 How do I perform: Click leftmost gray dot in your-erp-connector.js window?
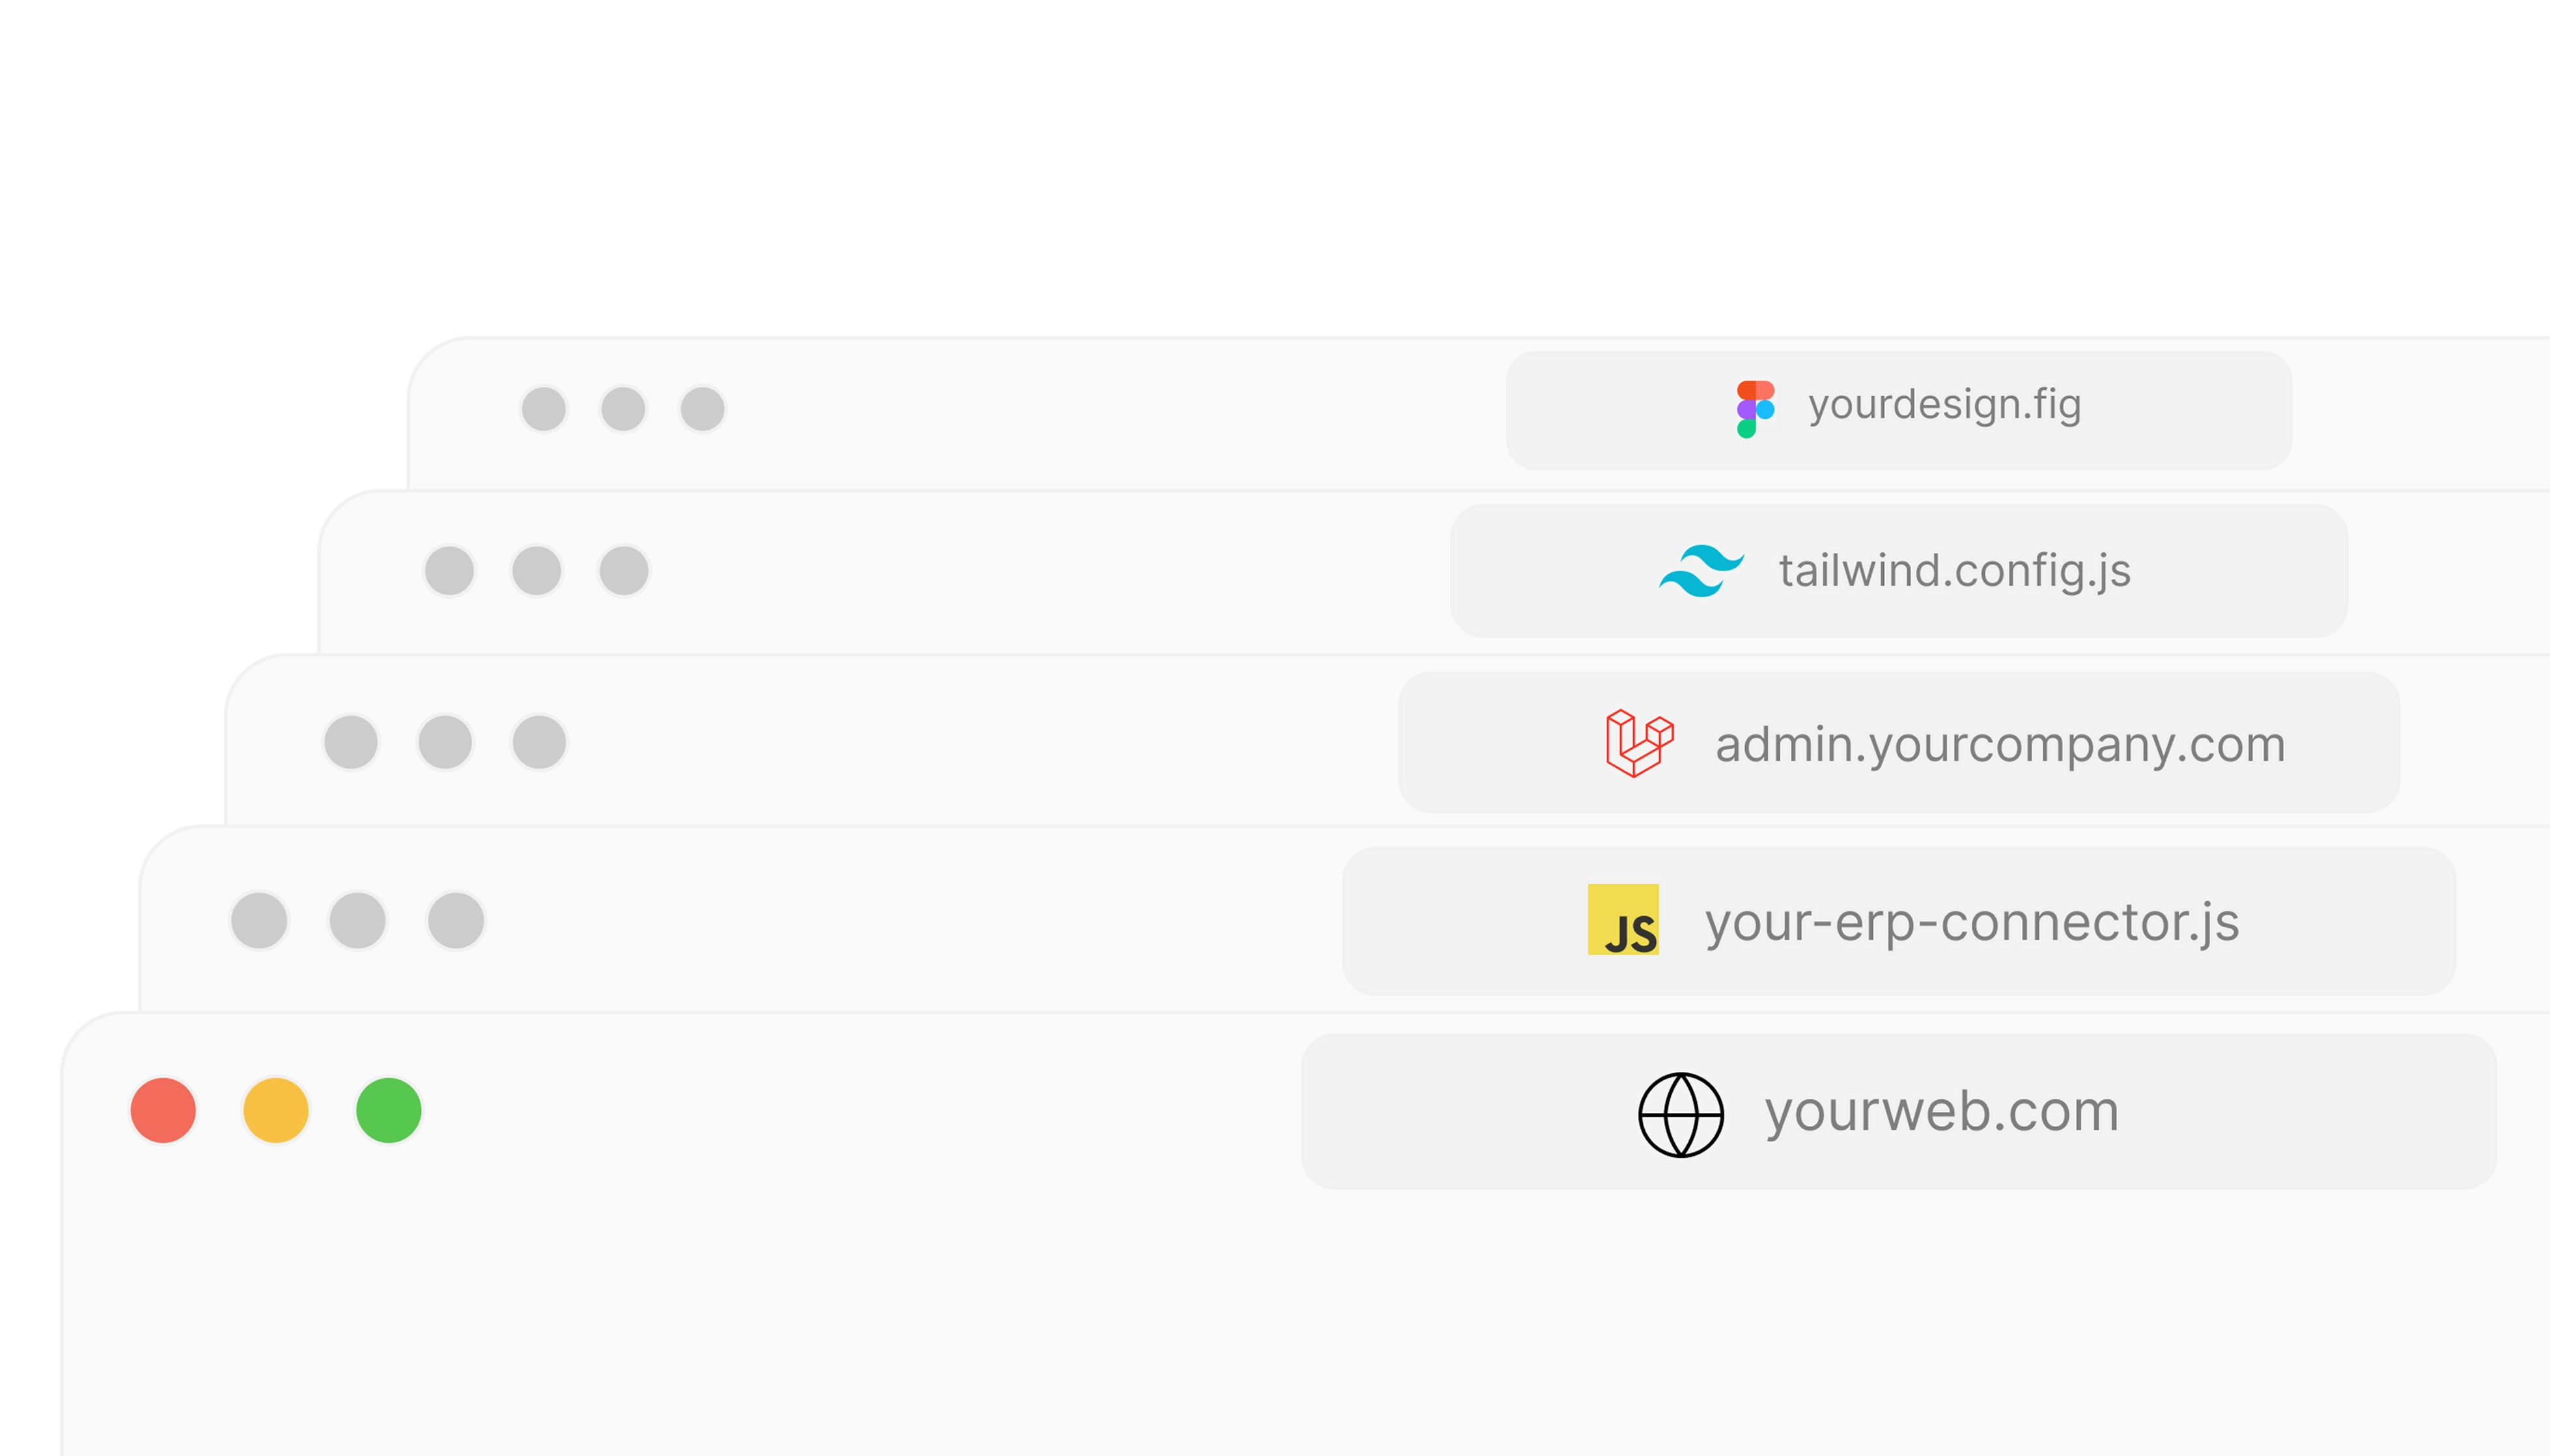[x=259, y=920]
